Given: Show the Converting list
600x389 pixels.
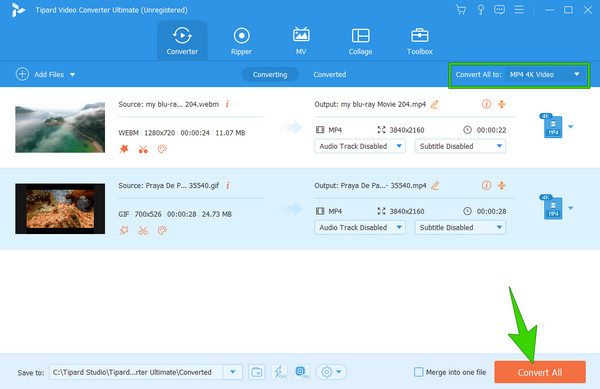Looking at the screenshot, I should click(270, 74).
